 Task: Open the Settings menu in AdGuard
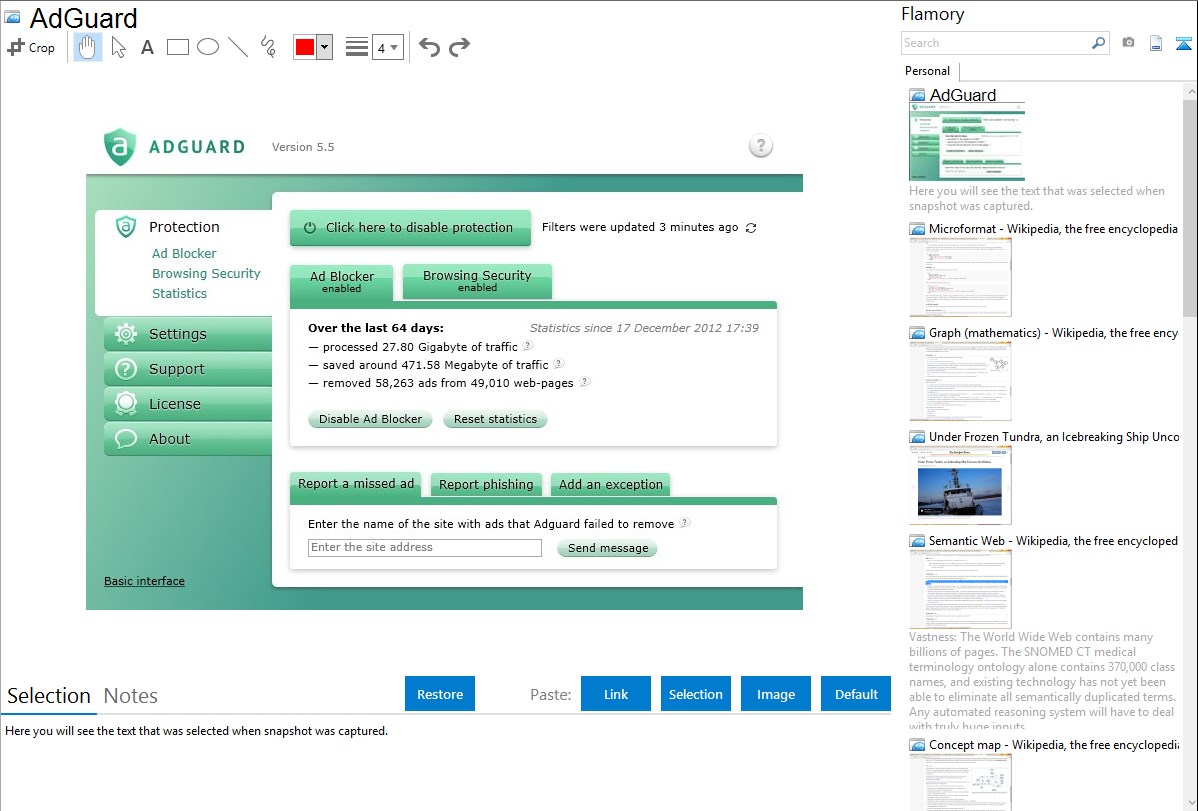188,334
